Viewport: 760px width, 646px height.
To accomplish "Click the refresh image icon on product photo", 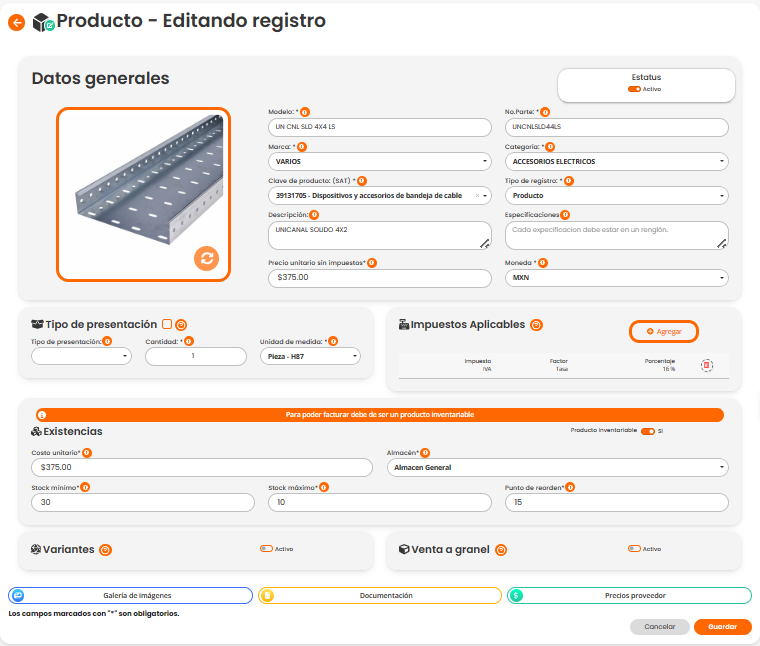I will 206,258.
